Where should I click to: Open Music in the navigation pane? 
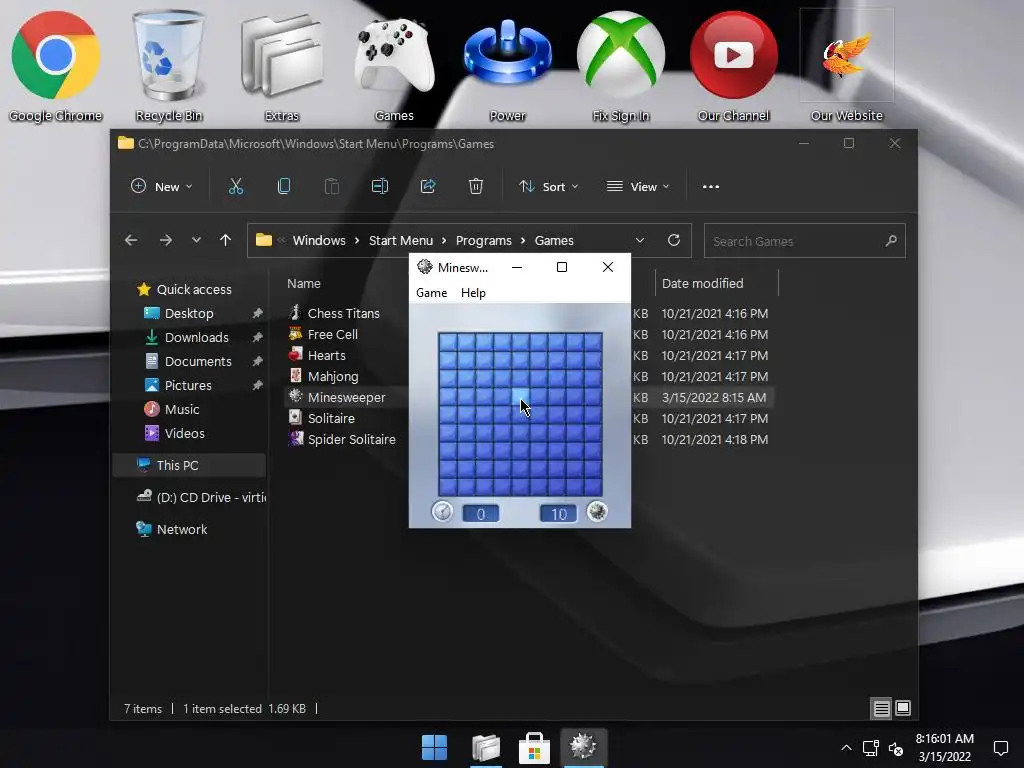pos(182,409)
